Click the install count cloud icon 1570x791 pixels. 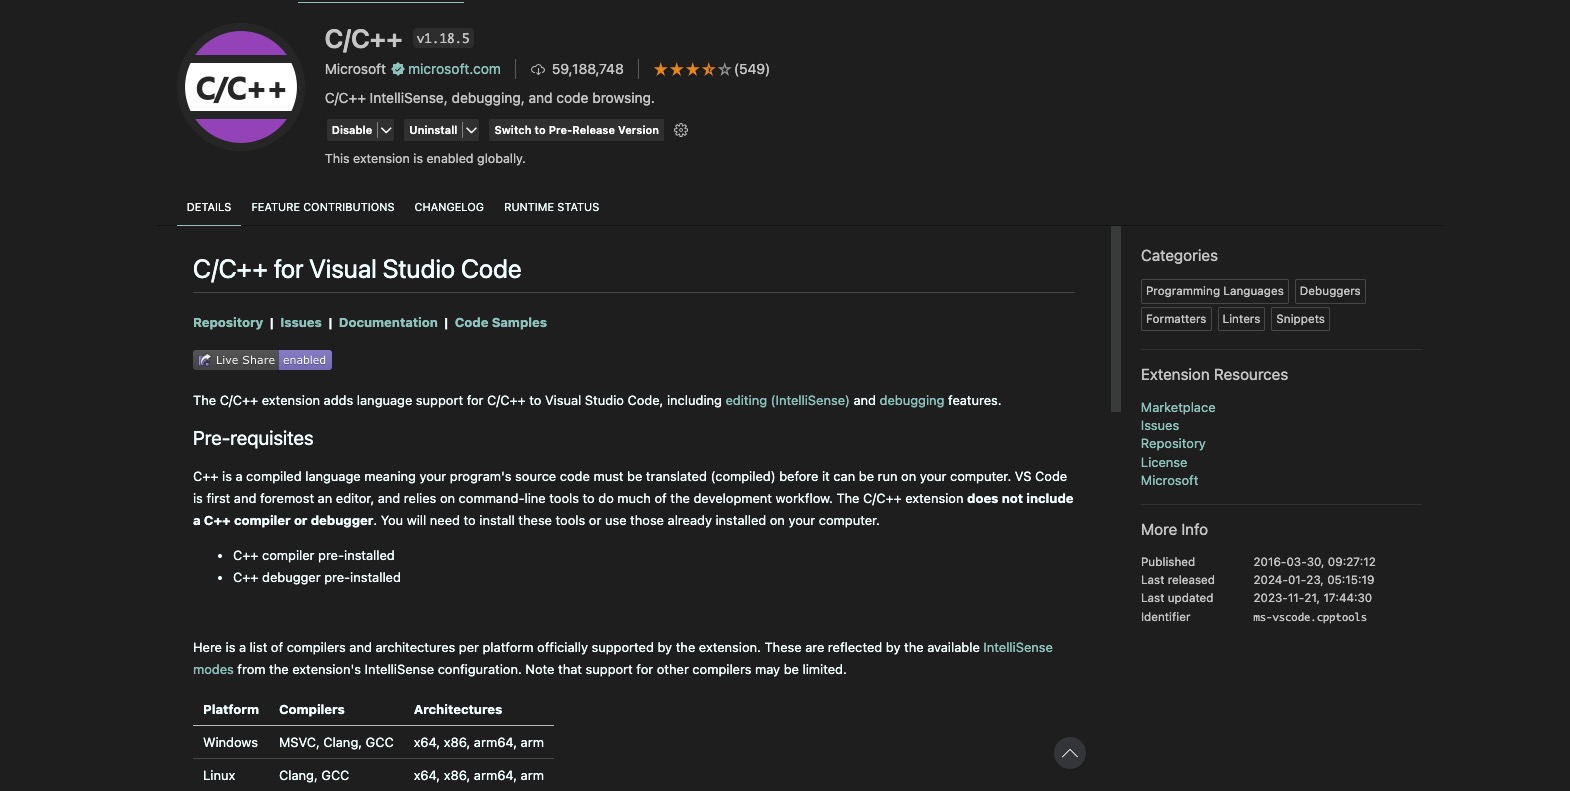point(538,69)
